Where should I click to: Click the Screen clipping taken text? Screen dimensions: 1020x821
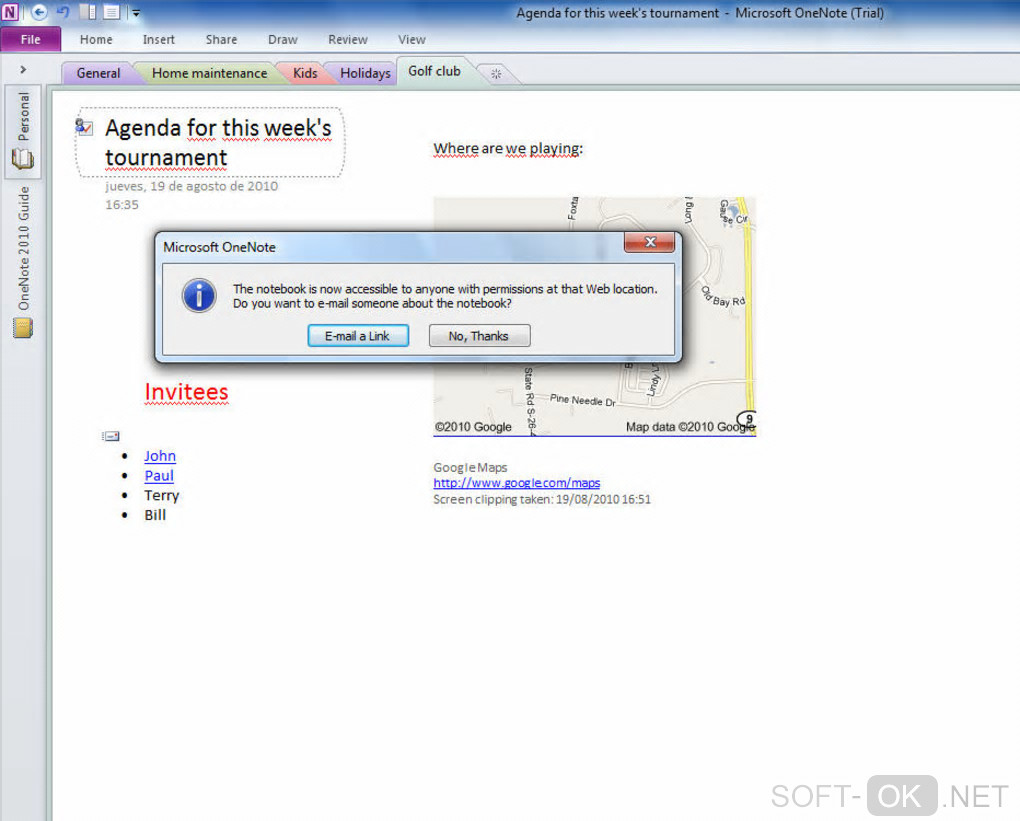542,499
